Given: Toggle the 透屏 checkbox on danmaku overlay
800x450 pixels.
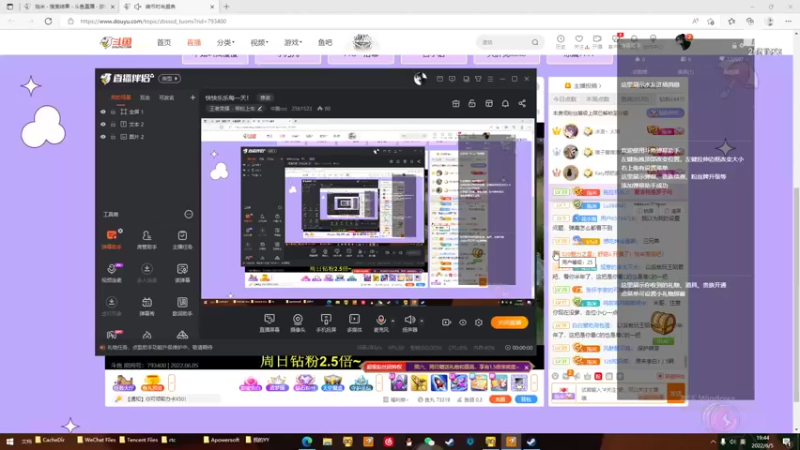Looking at the screenshot, I should tap(667, 211).
